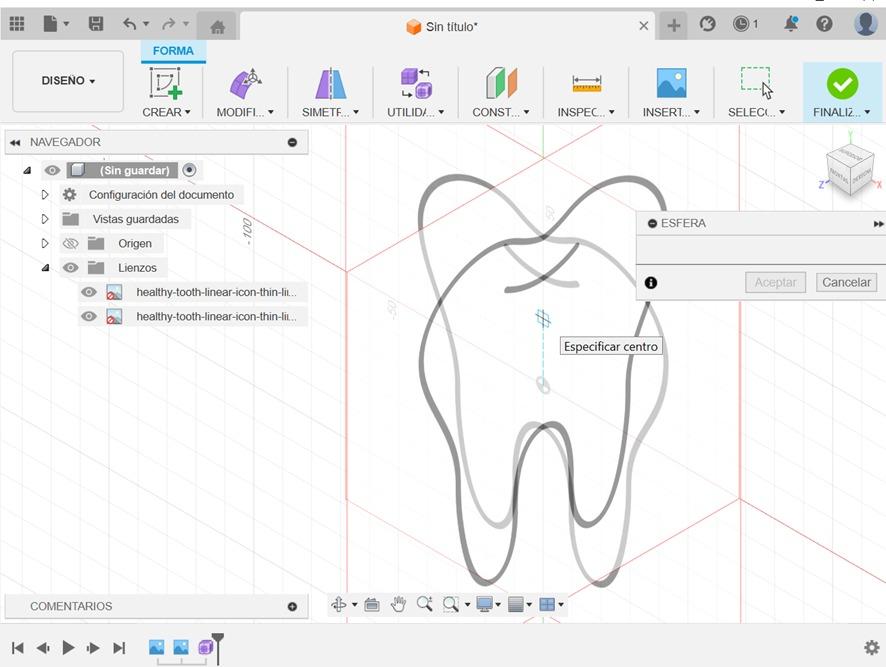886x667 pixels.
Task: Play the timeline
Action: 68,648
